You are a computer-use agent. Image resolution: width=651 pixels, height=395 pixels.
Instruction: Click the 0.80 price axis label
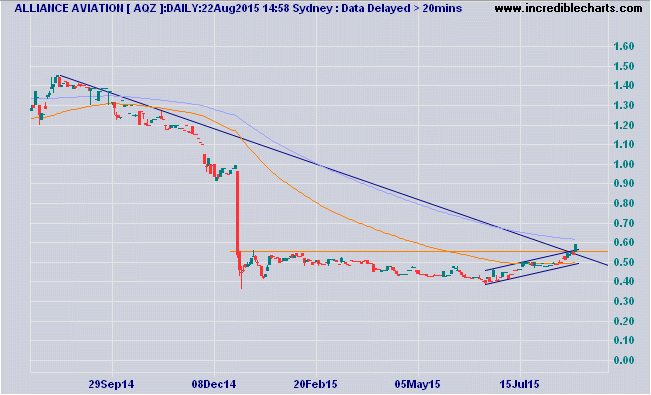click(x=624, y=203)
